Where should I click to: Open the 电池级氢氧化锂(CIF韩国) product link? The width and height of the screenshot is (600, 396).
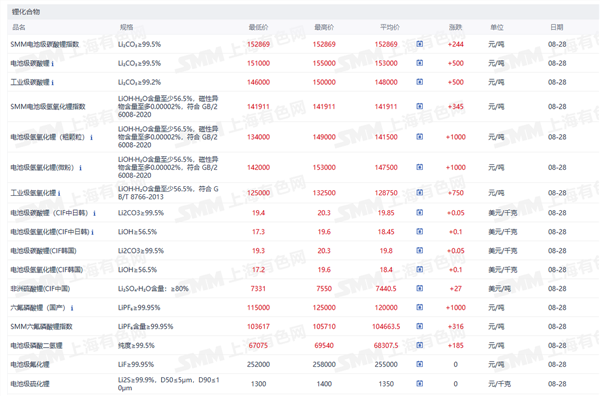pos(46,270)
